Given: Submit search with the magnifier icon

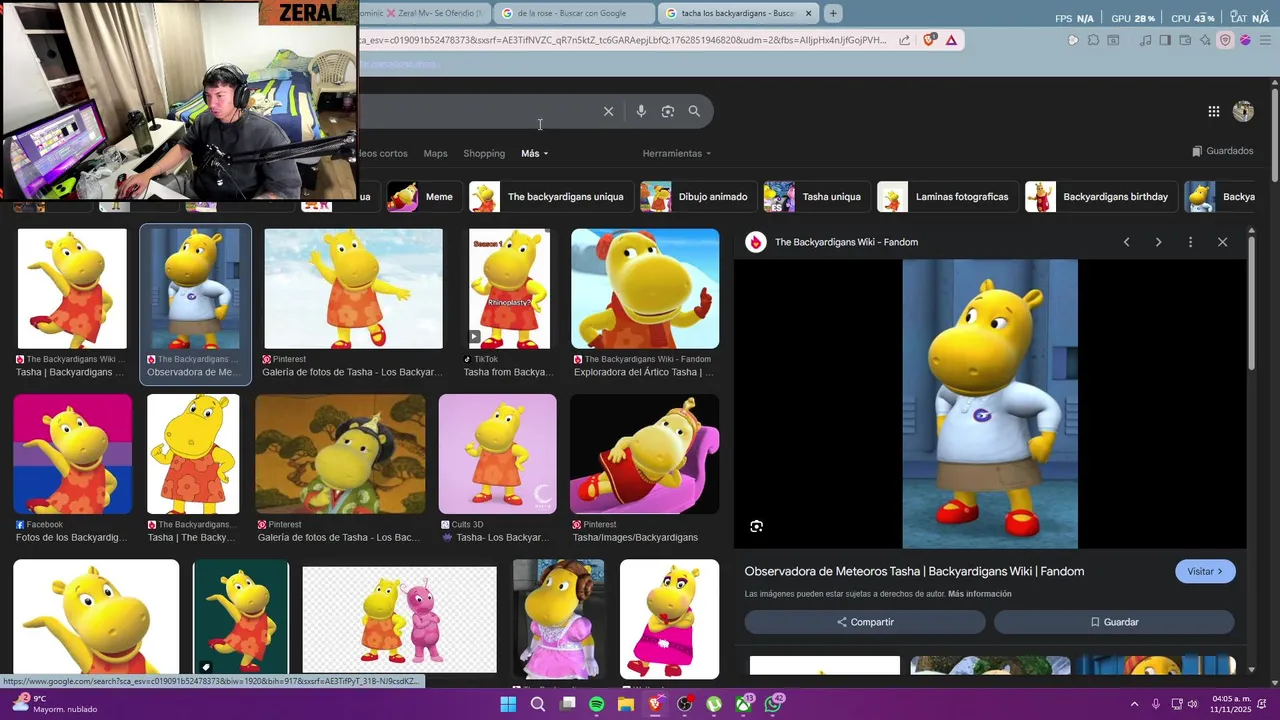Looking at the screenshot, I should [694, 111].
